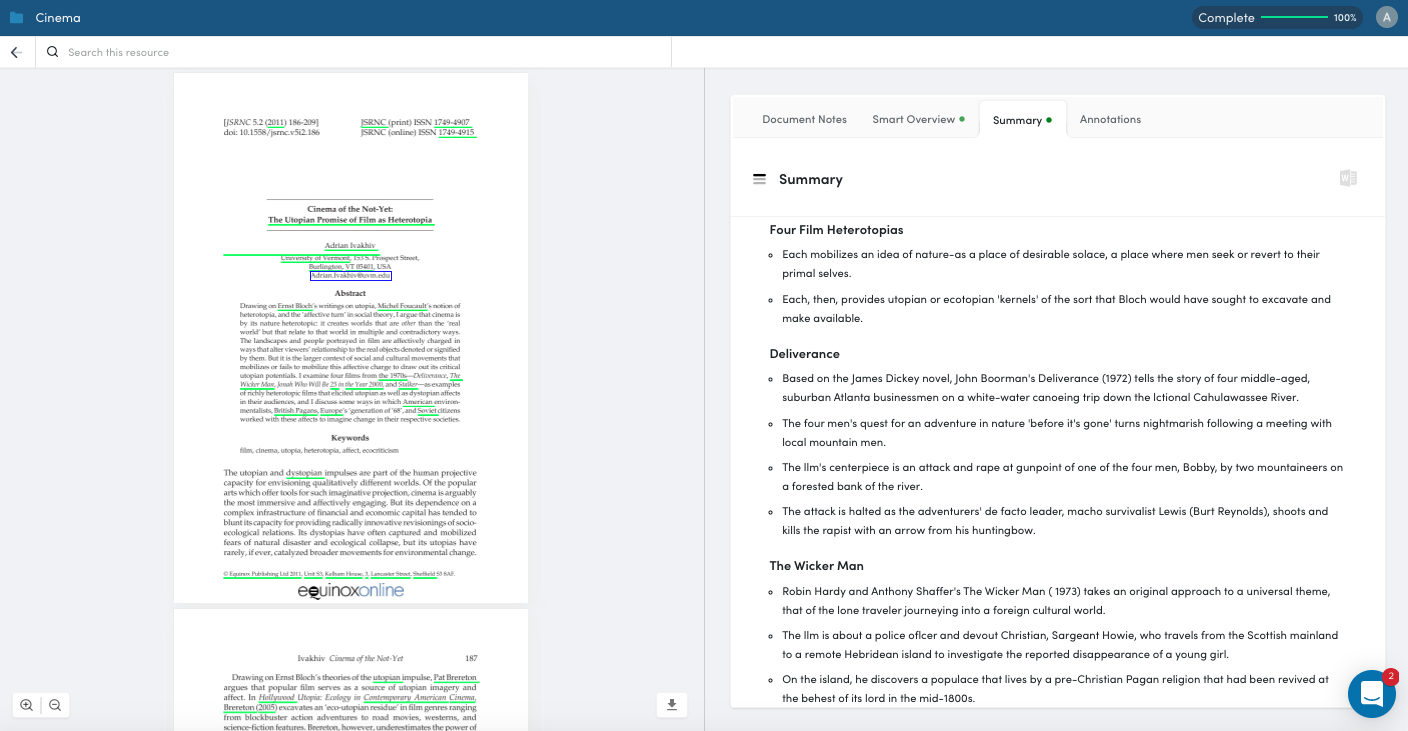Click the search magnifier icon
This screenshot has width=1408, height=731.
53,52
